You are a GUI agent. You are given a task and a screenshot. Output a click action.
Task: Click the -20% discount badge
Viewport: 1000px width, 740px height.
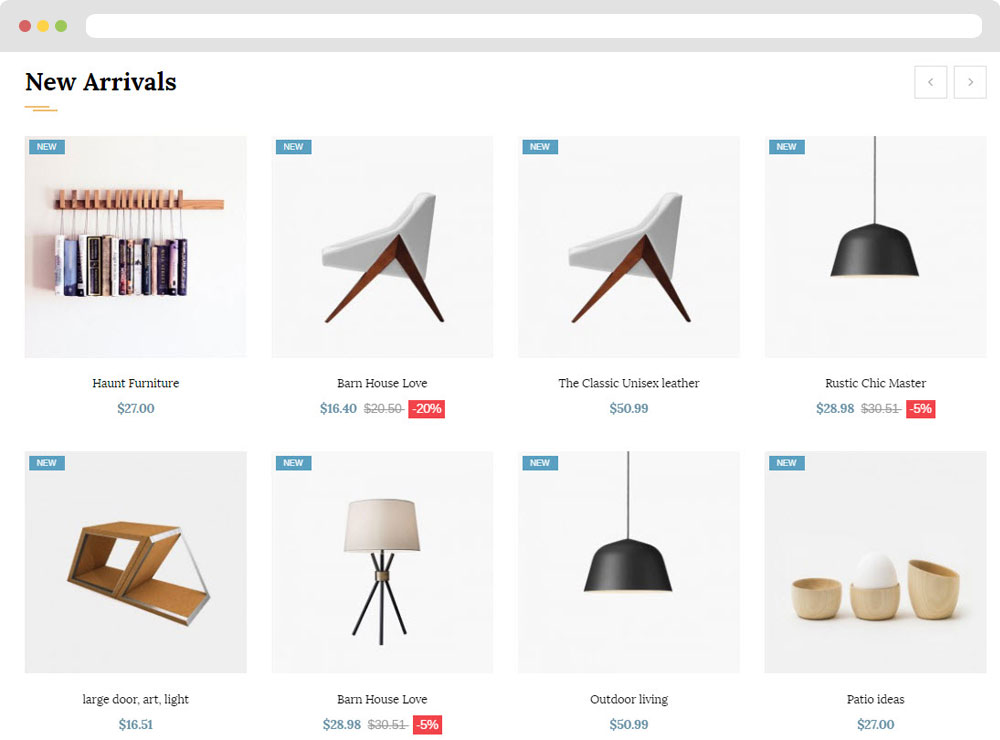(x=427, y=408)
